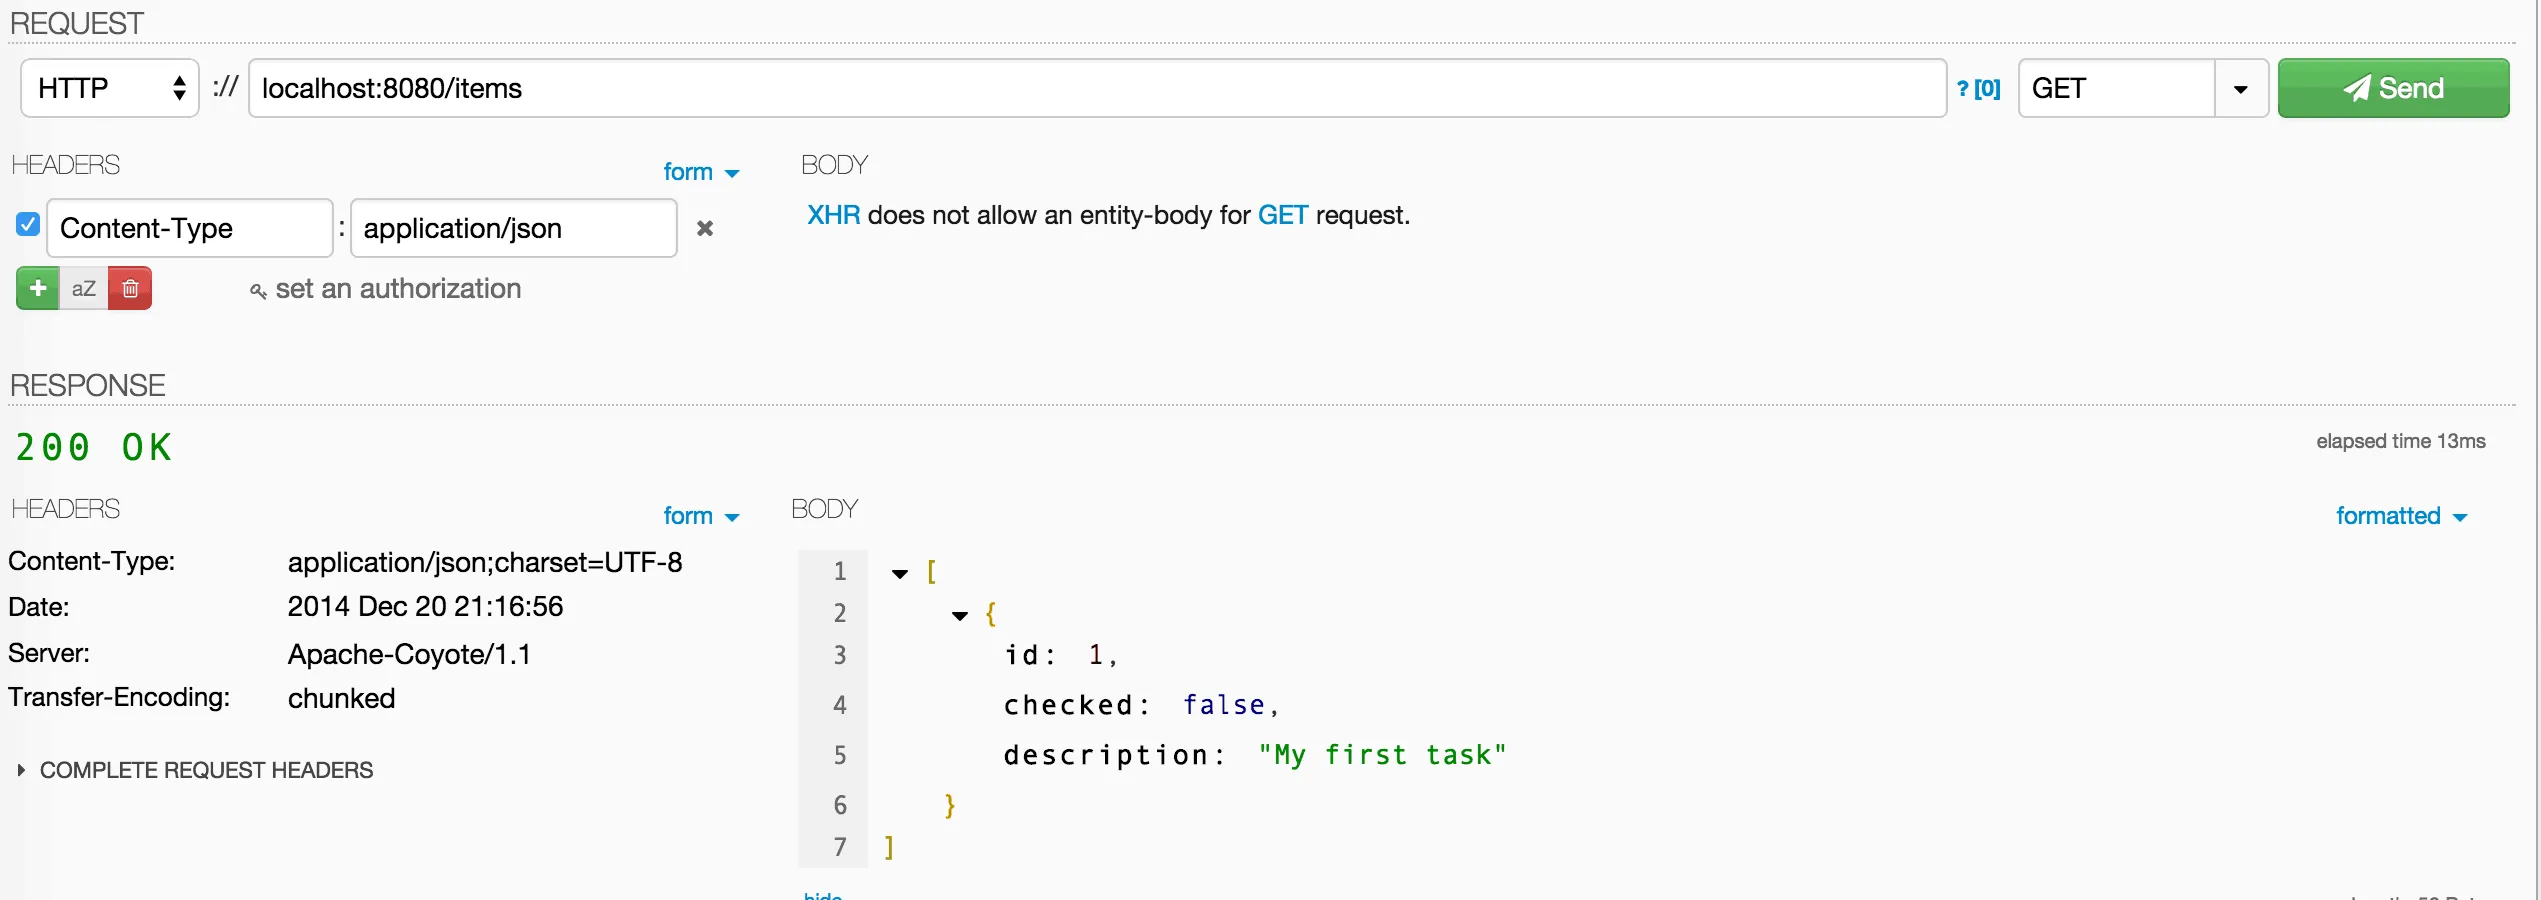The height and width of the screenshot is (900, 2541).
Task: Click the red trash delete headers icon
Action: (x=130, y=289)
